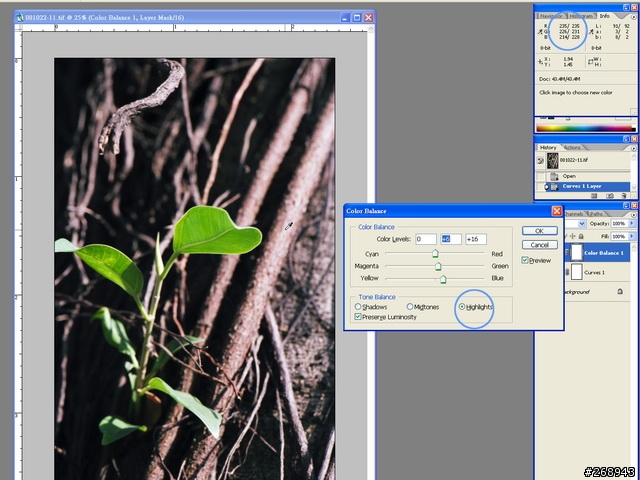Image resolution: width=640 pixels, height=480 pixels.
Task: Click the document icon in image title bar
Action: click(20, 18)
